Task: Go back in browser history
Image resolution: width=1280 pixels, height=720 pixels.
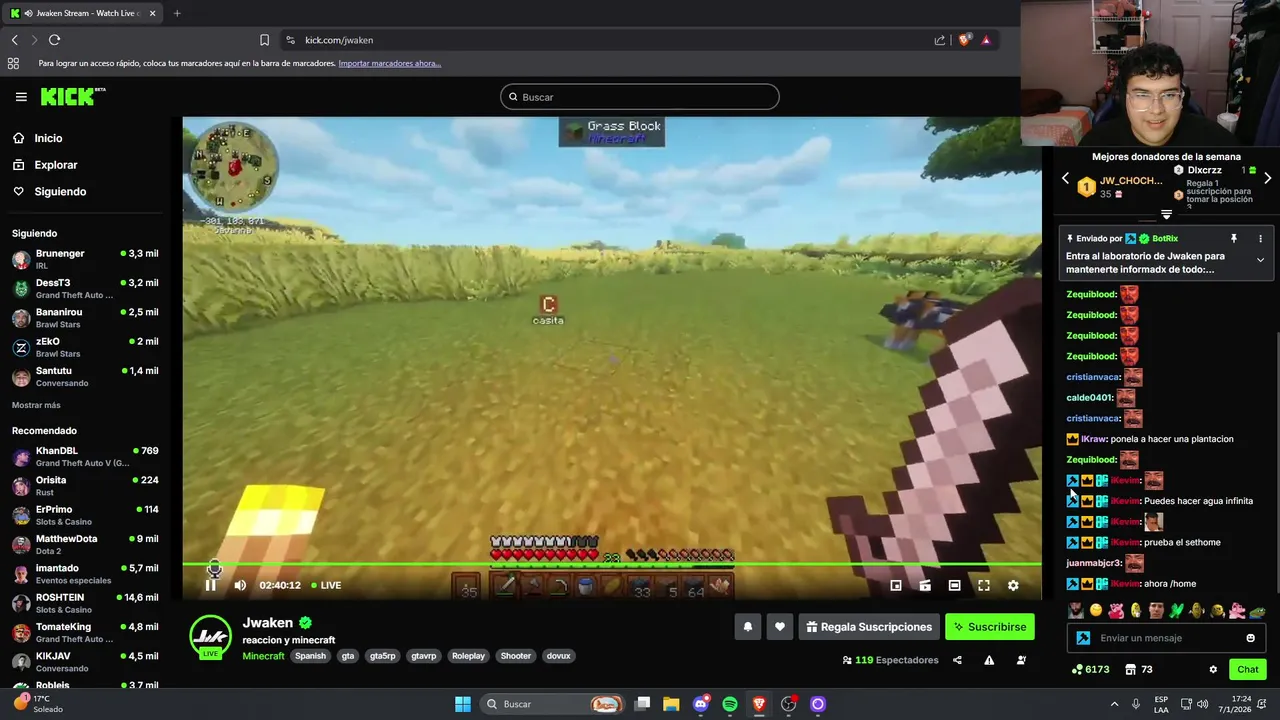Action: [x=15, y=40]
